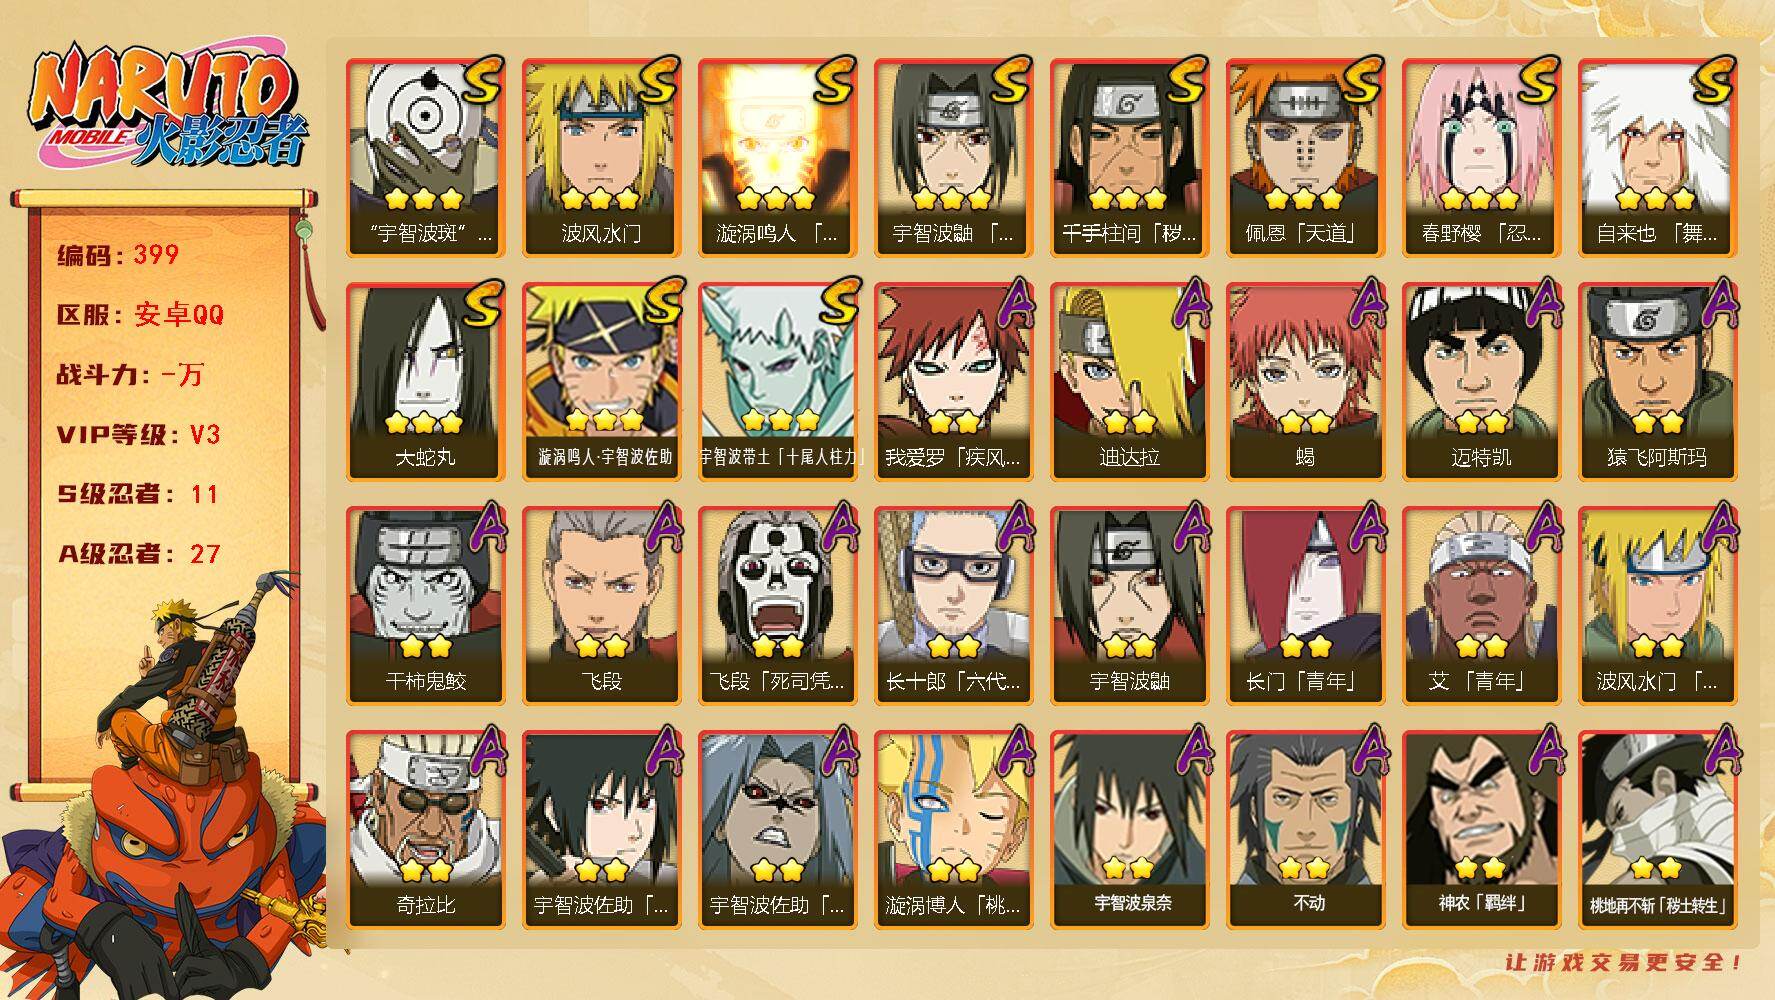The height and width of the screenshot is (1000, 1775).
Task: Open the 桃地再不斩「秽土转生」 card
Action: (1658, 830)
